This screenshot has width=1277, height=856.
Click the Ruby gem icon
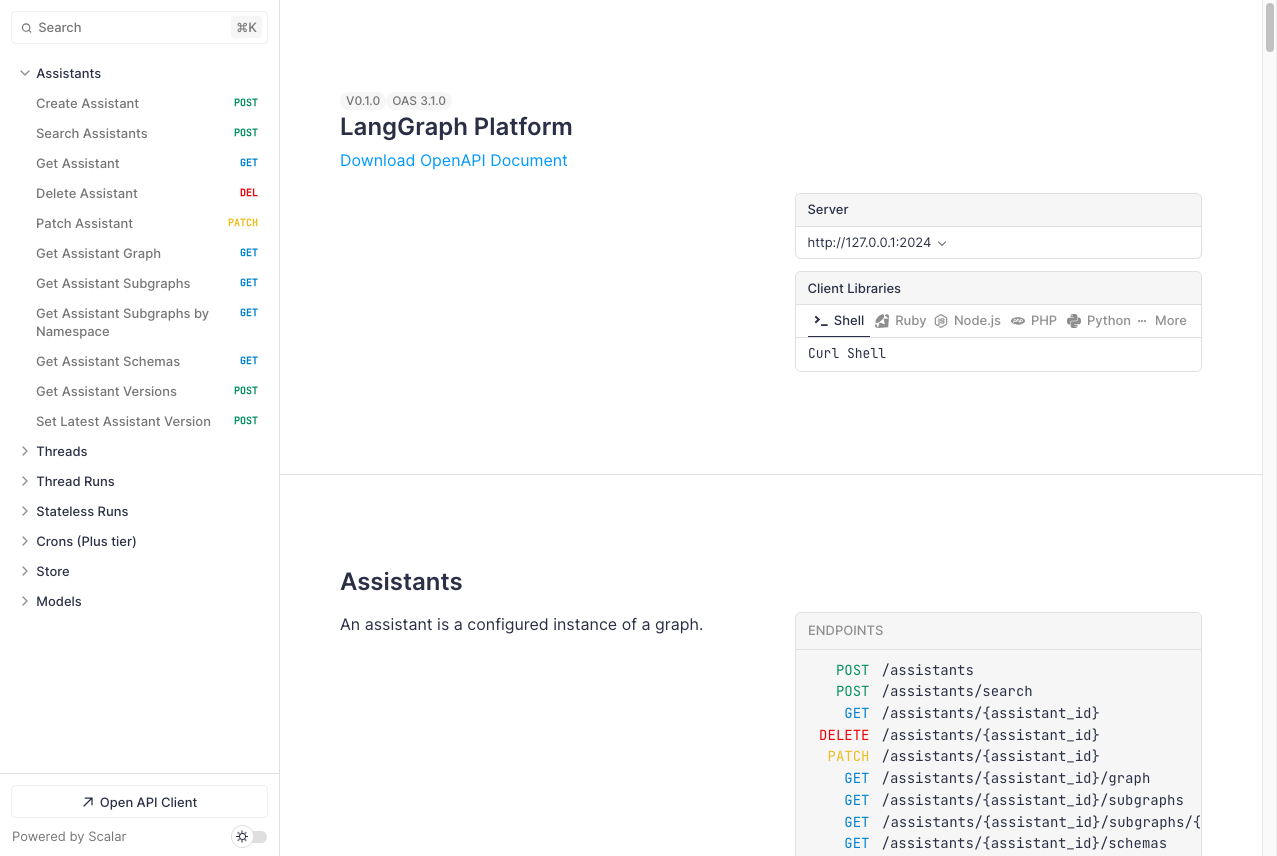point(882,321)
